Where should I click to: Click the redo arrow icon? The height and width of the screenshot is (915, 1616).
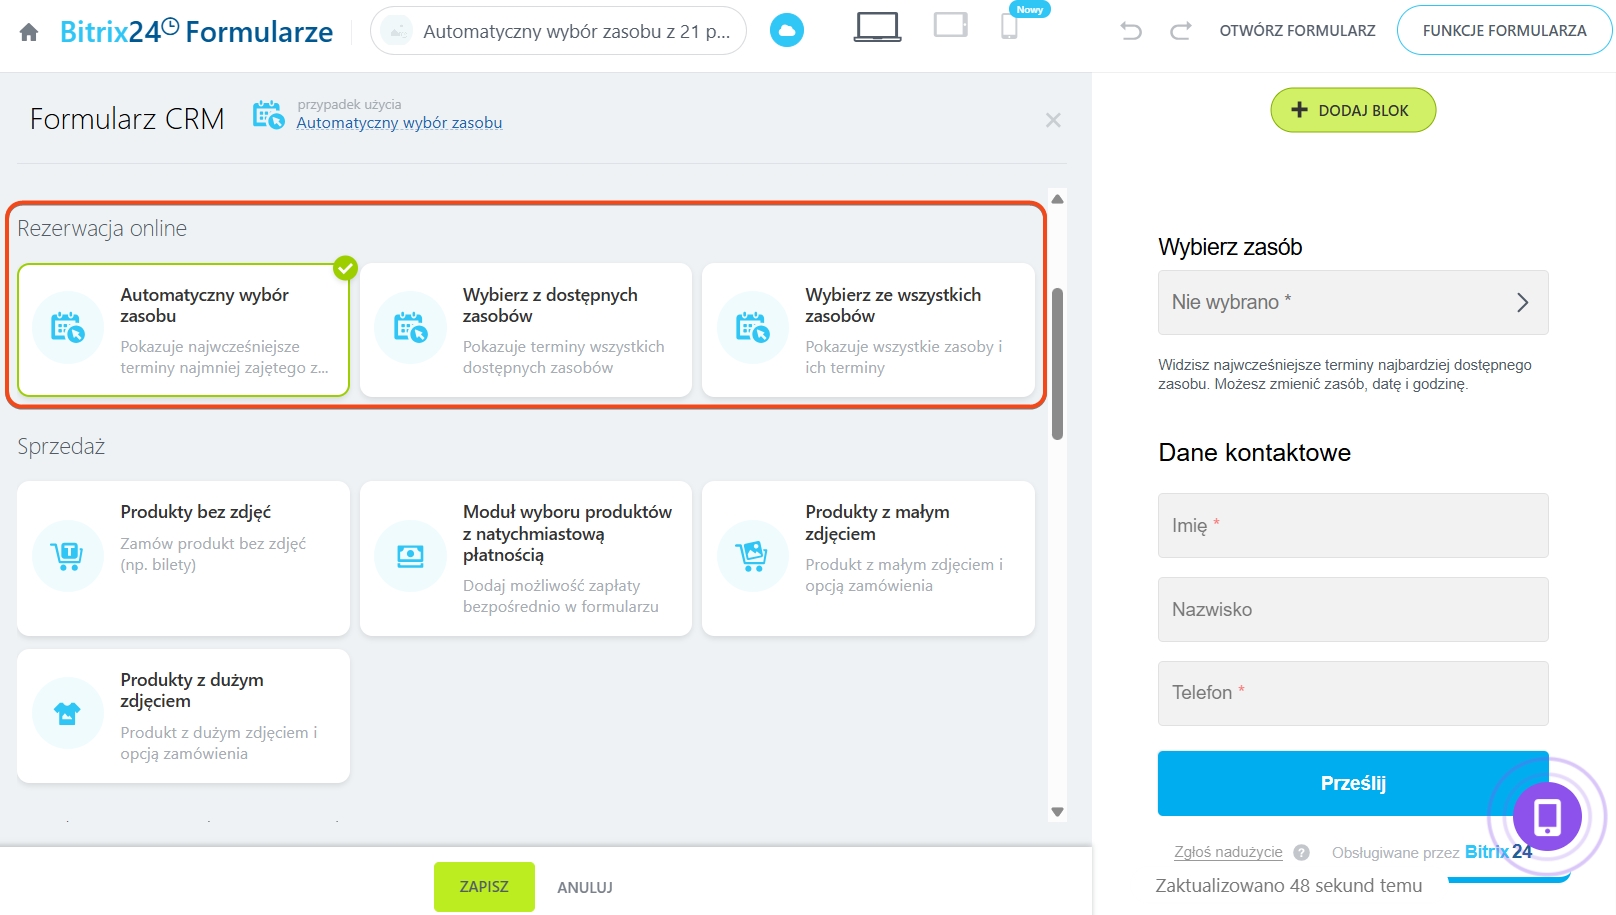(1181, 31)
